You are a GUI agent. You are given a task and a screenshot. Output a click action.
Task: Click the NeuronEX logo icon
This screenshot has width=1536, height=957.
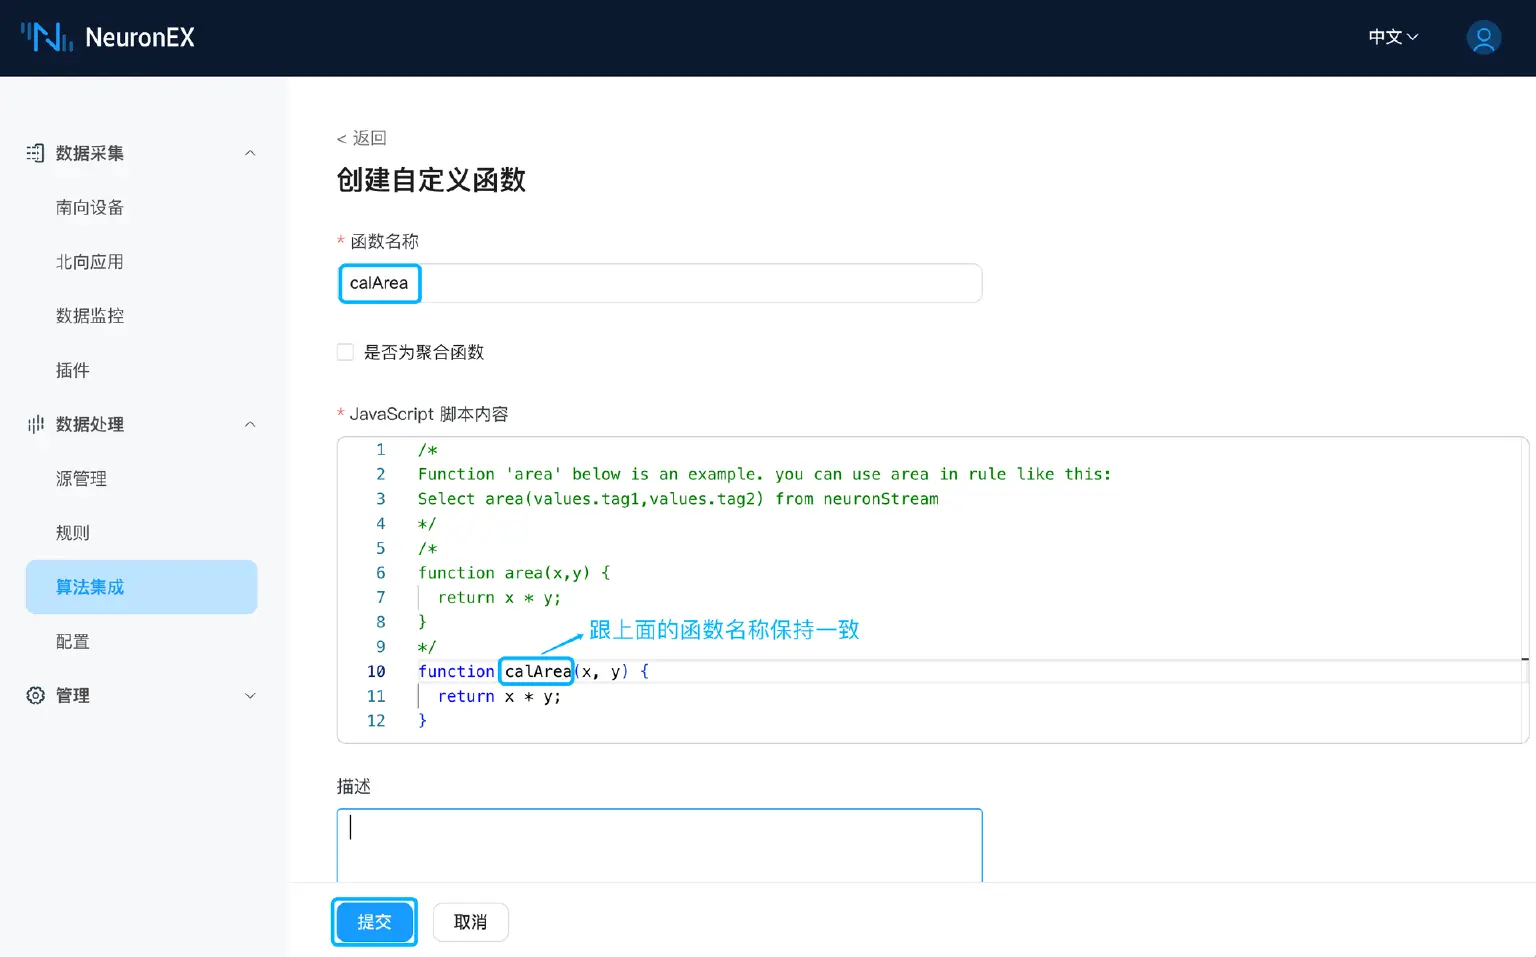(x=47, y=37)
